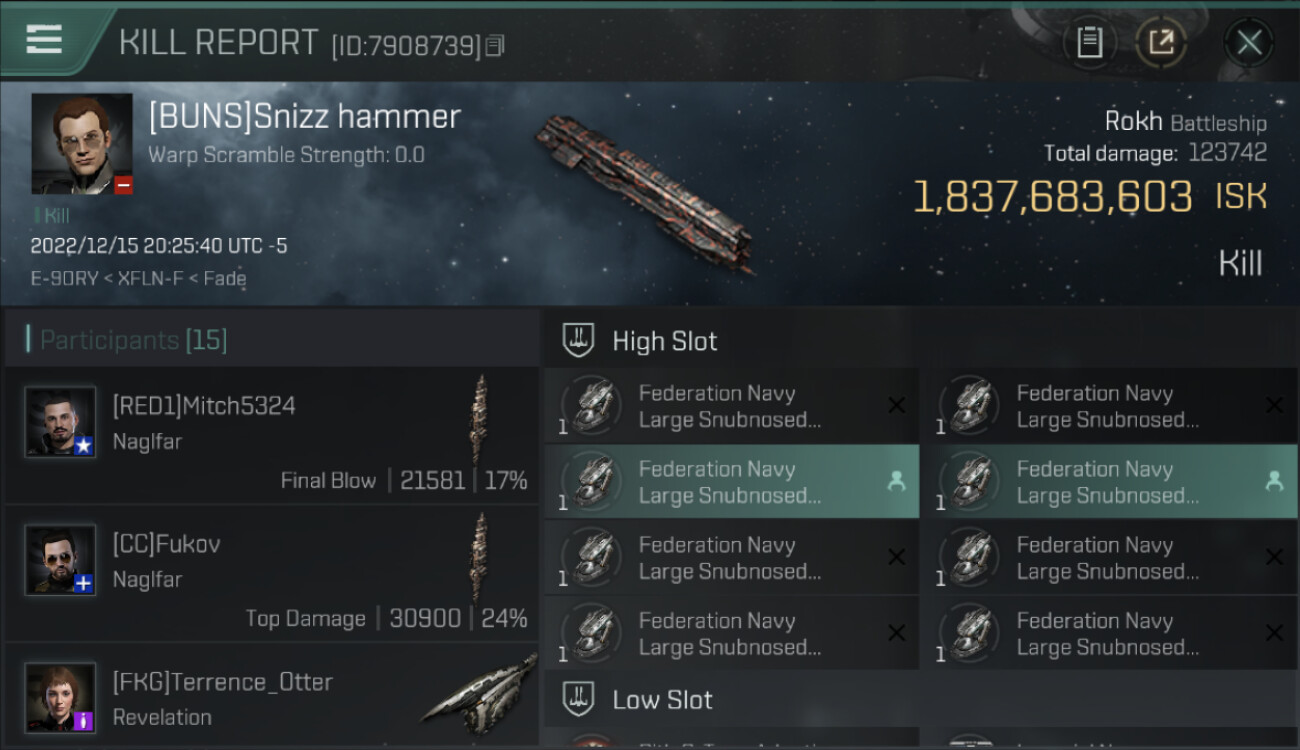The width and height of the screenshot is (1300, 750).
Task: Copy the kill report ID
Action: [x=496, y=45]
